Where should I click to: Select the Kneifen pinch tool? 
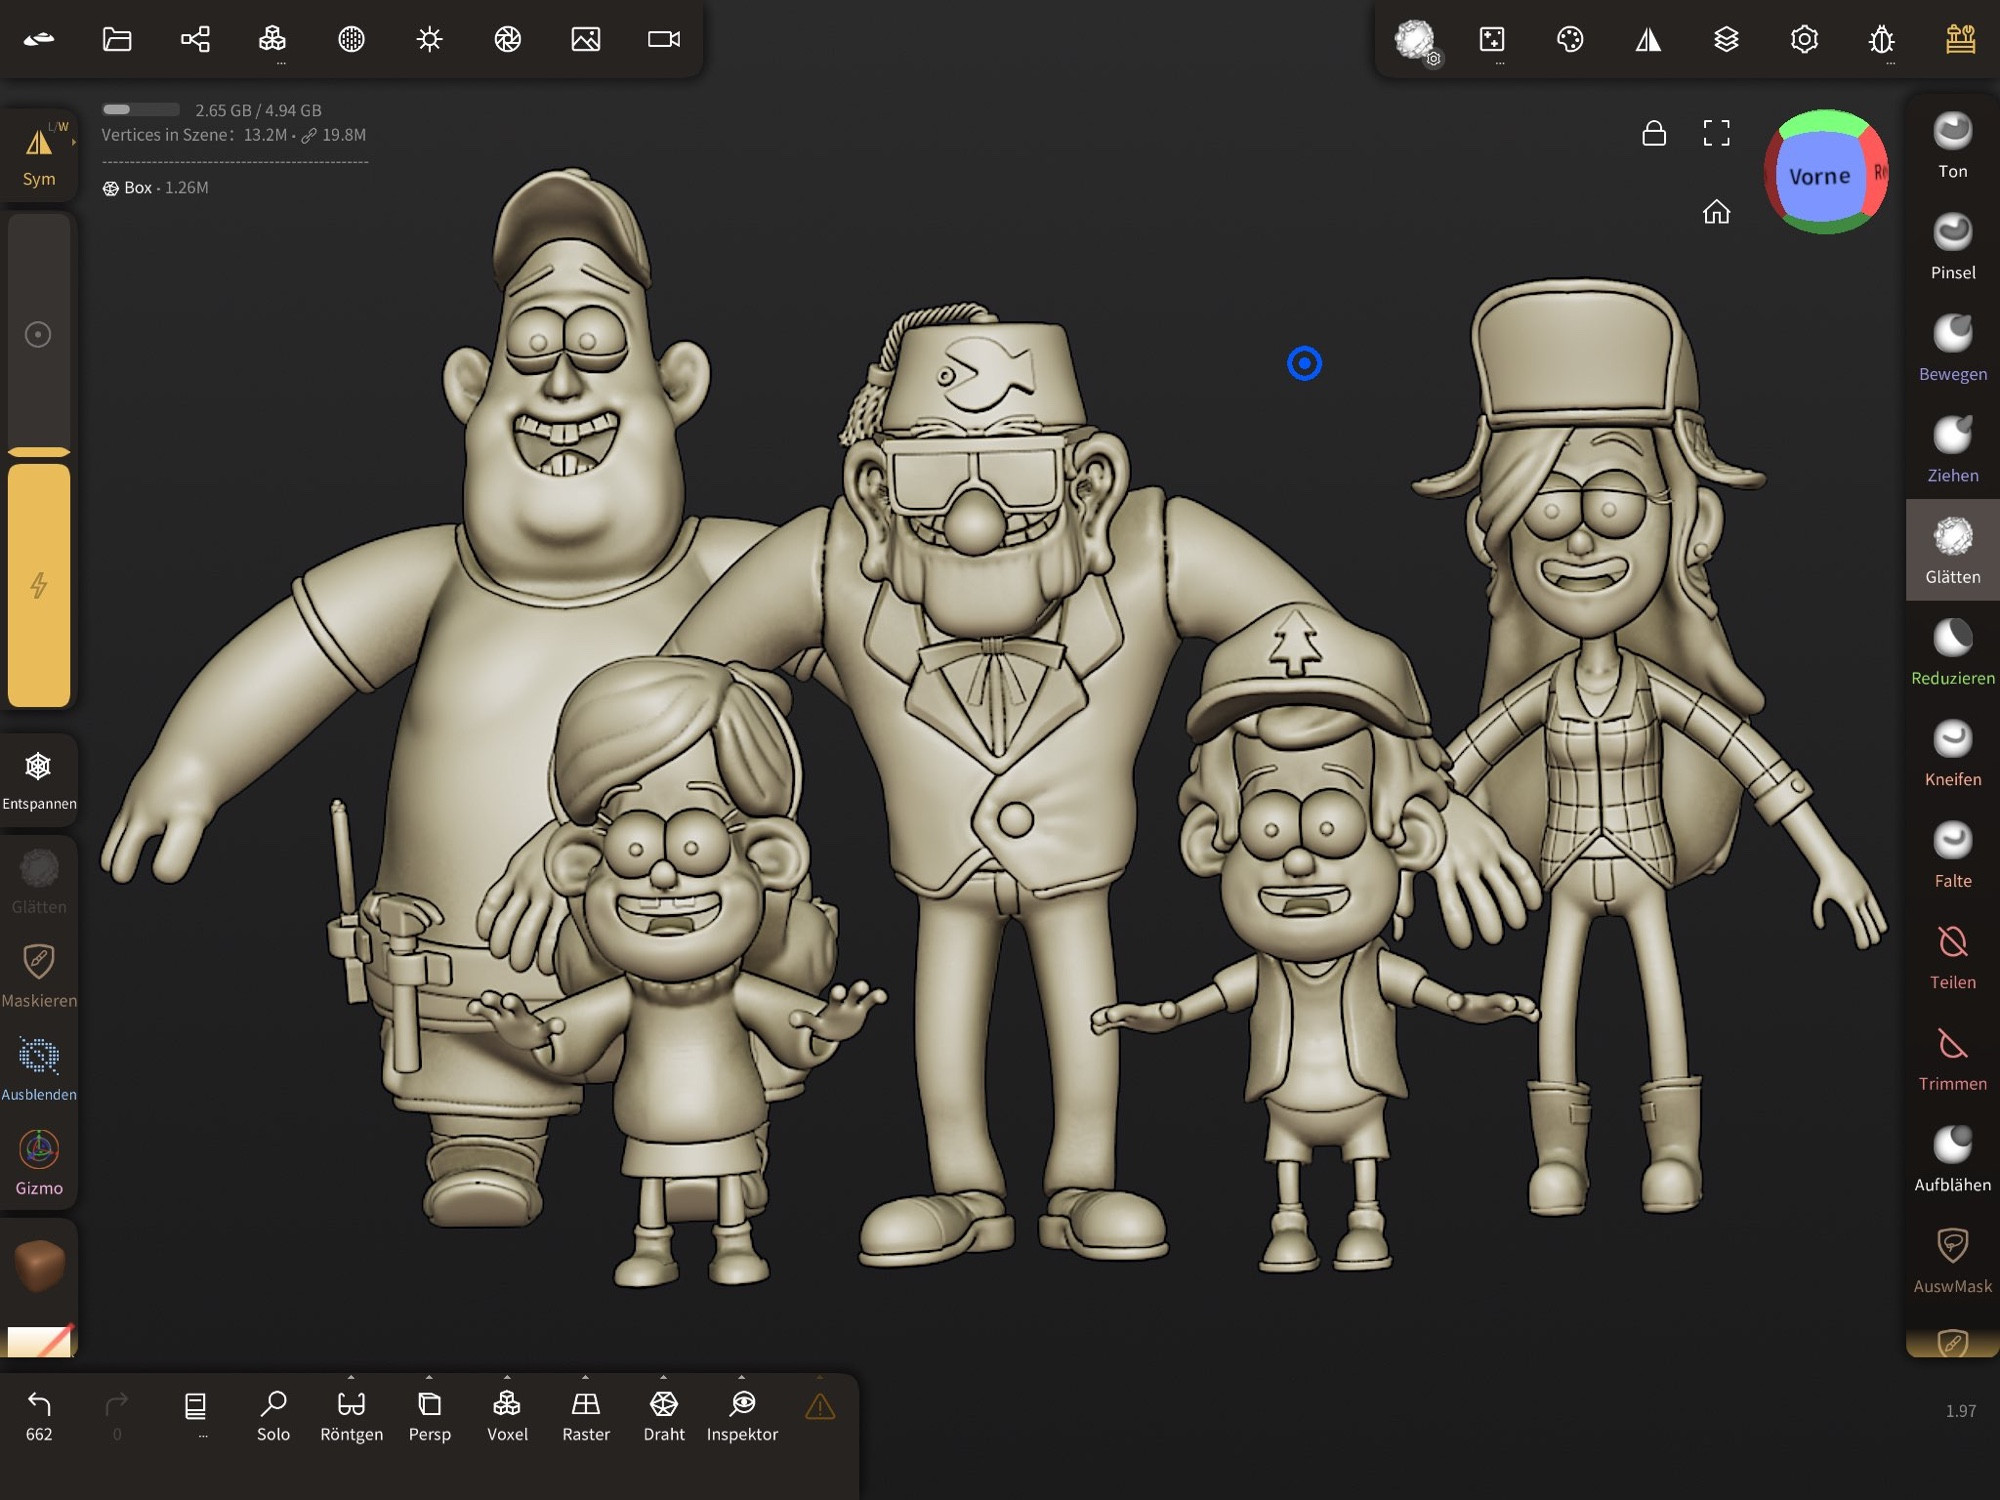(x=1953, y=754)
